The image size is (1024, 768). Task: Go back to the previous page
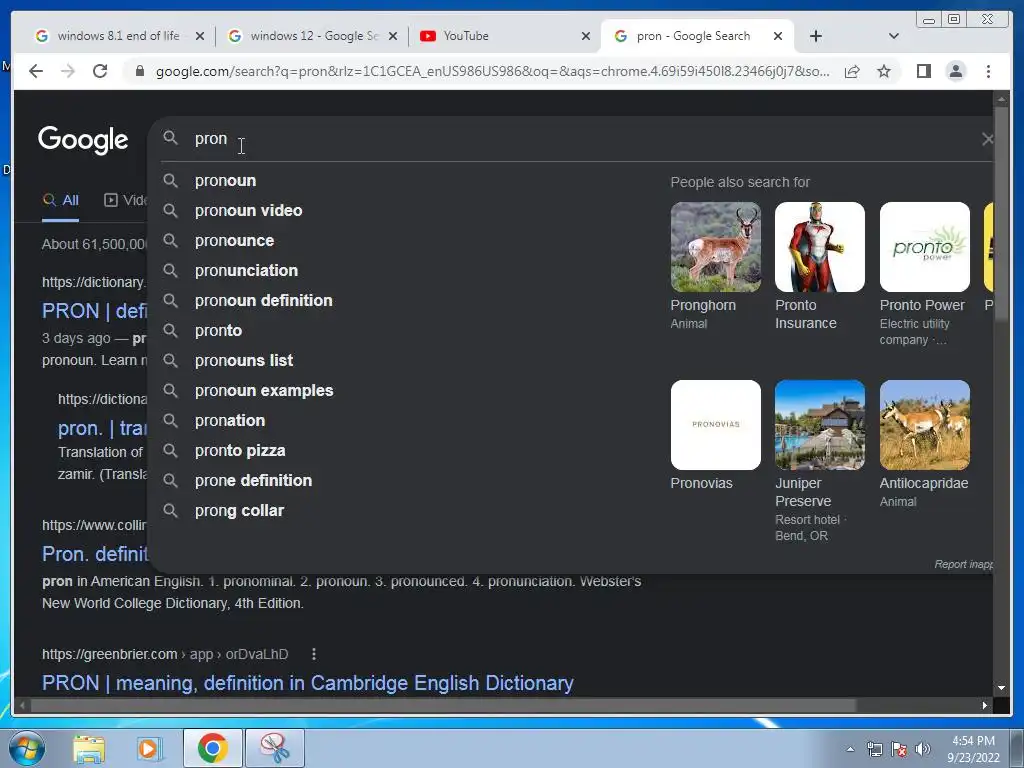pos(36,71)
